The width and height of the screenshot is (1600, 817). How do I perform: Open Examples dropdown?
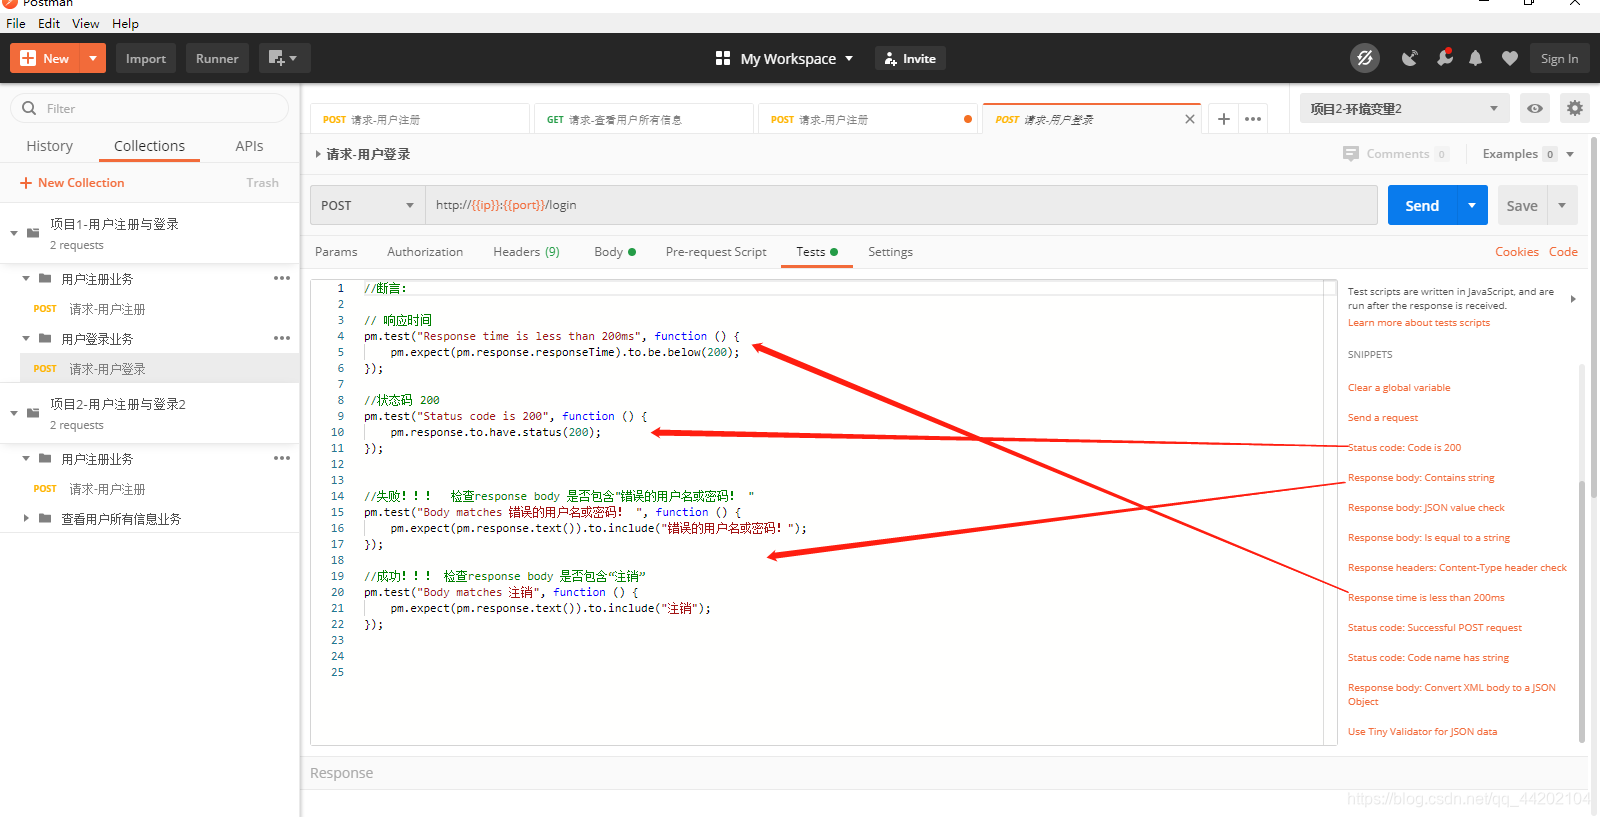pyautogui.click(x=1528, y=154)
